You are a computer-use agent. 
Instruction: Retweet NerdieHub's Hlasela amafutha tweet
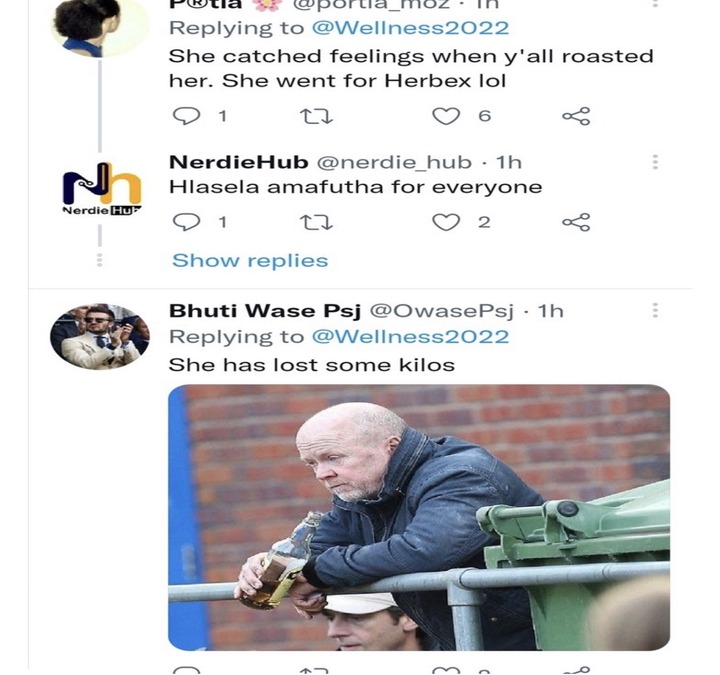tap(316, 223)
